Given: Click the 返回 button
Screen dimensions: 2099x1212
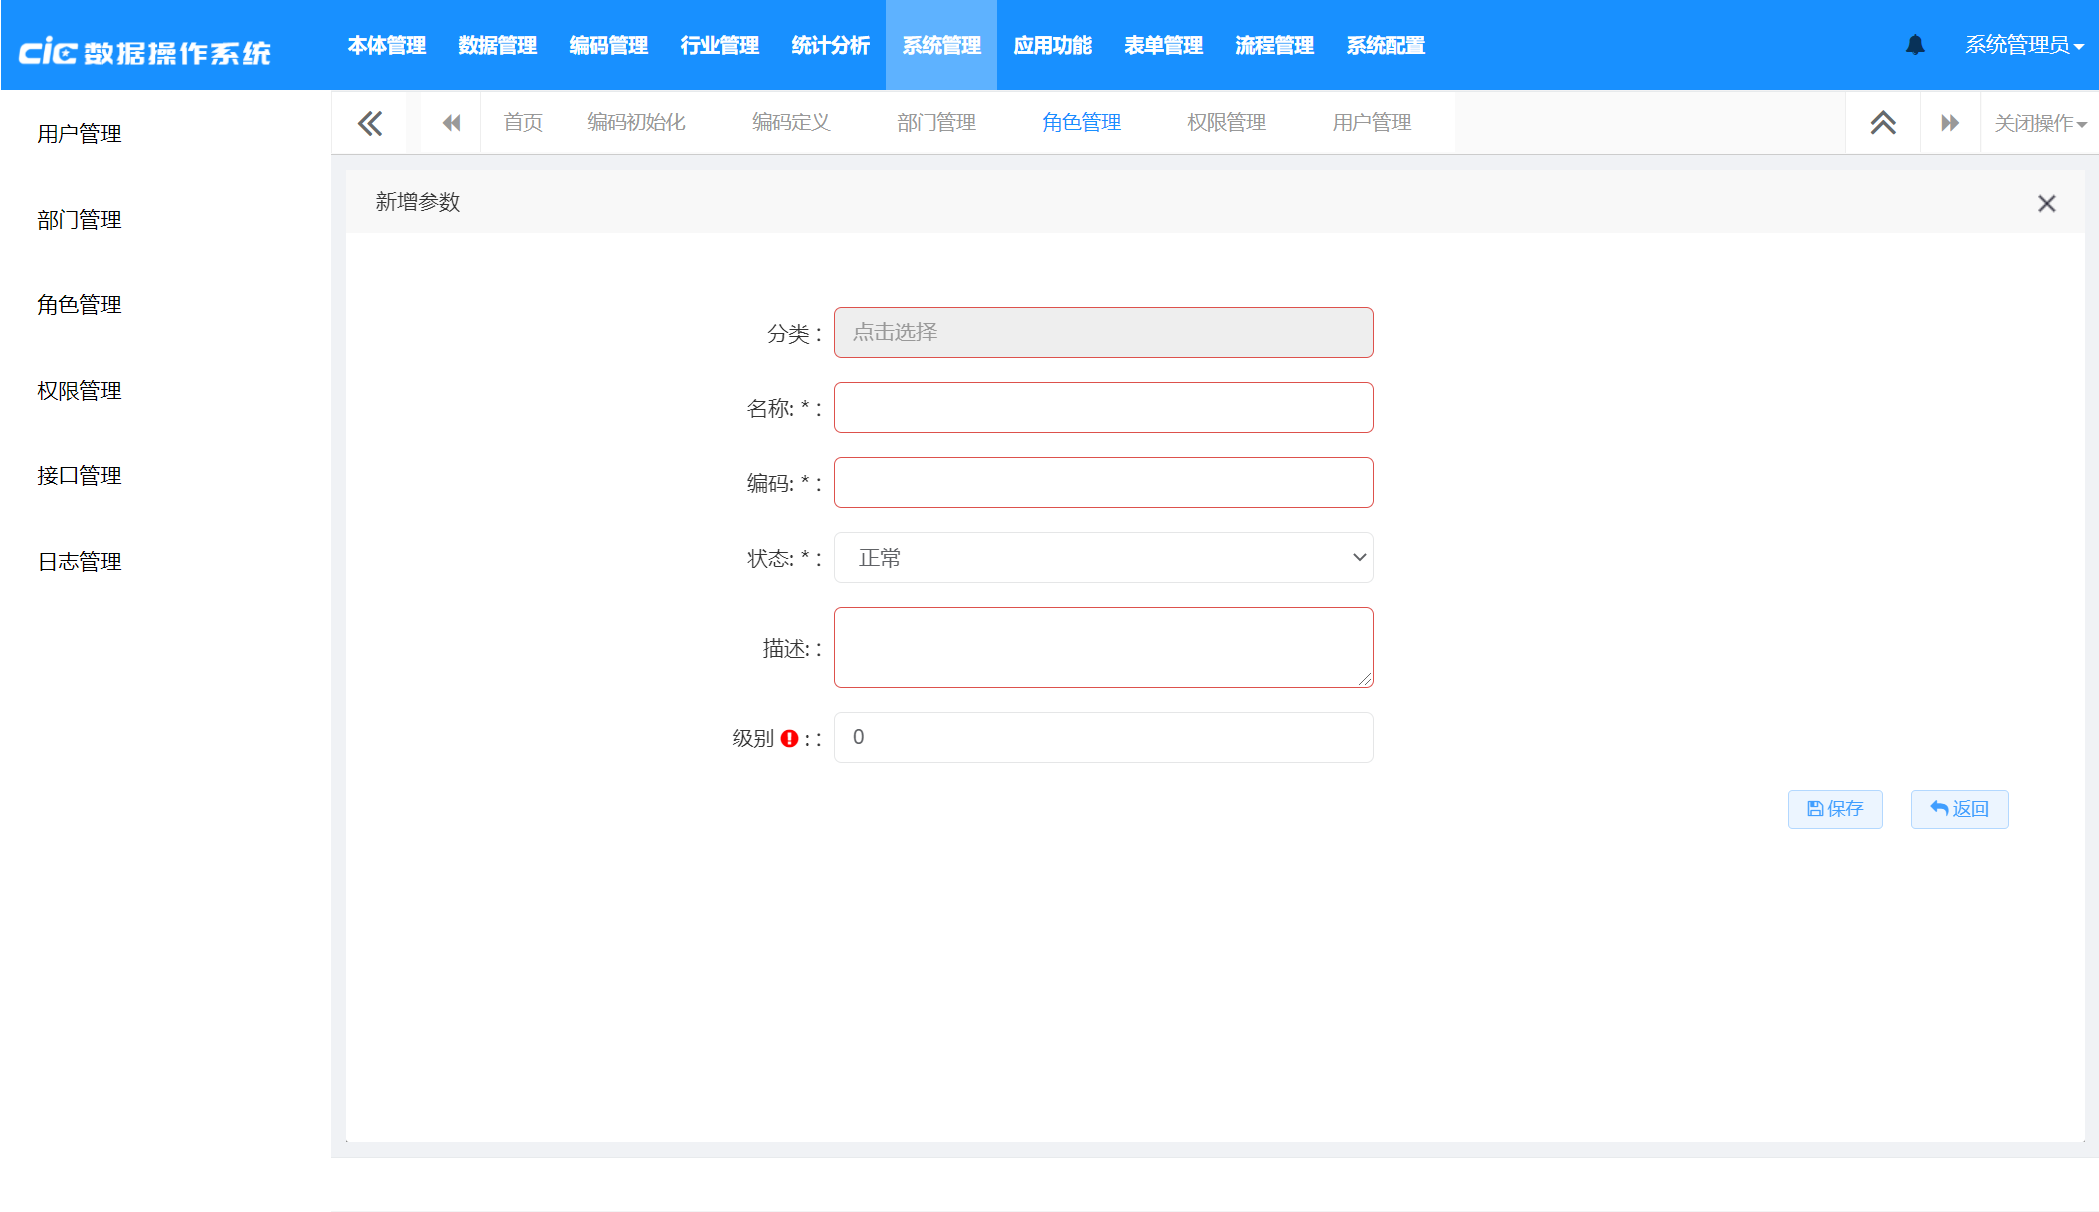Looking at the screenshot, I should coord(1959,809).
